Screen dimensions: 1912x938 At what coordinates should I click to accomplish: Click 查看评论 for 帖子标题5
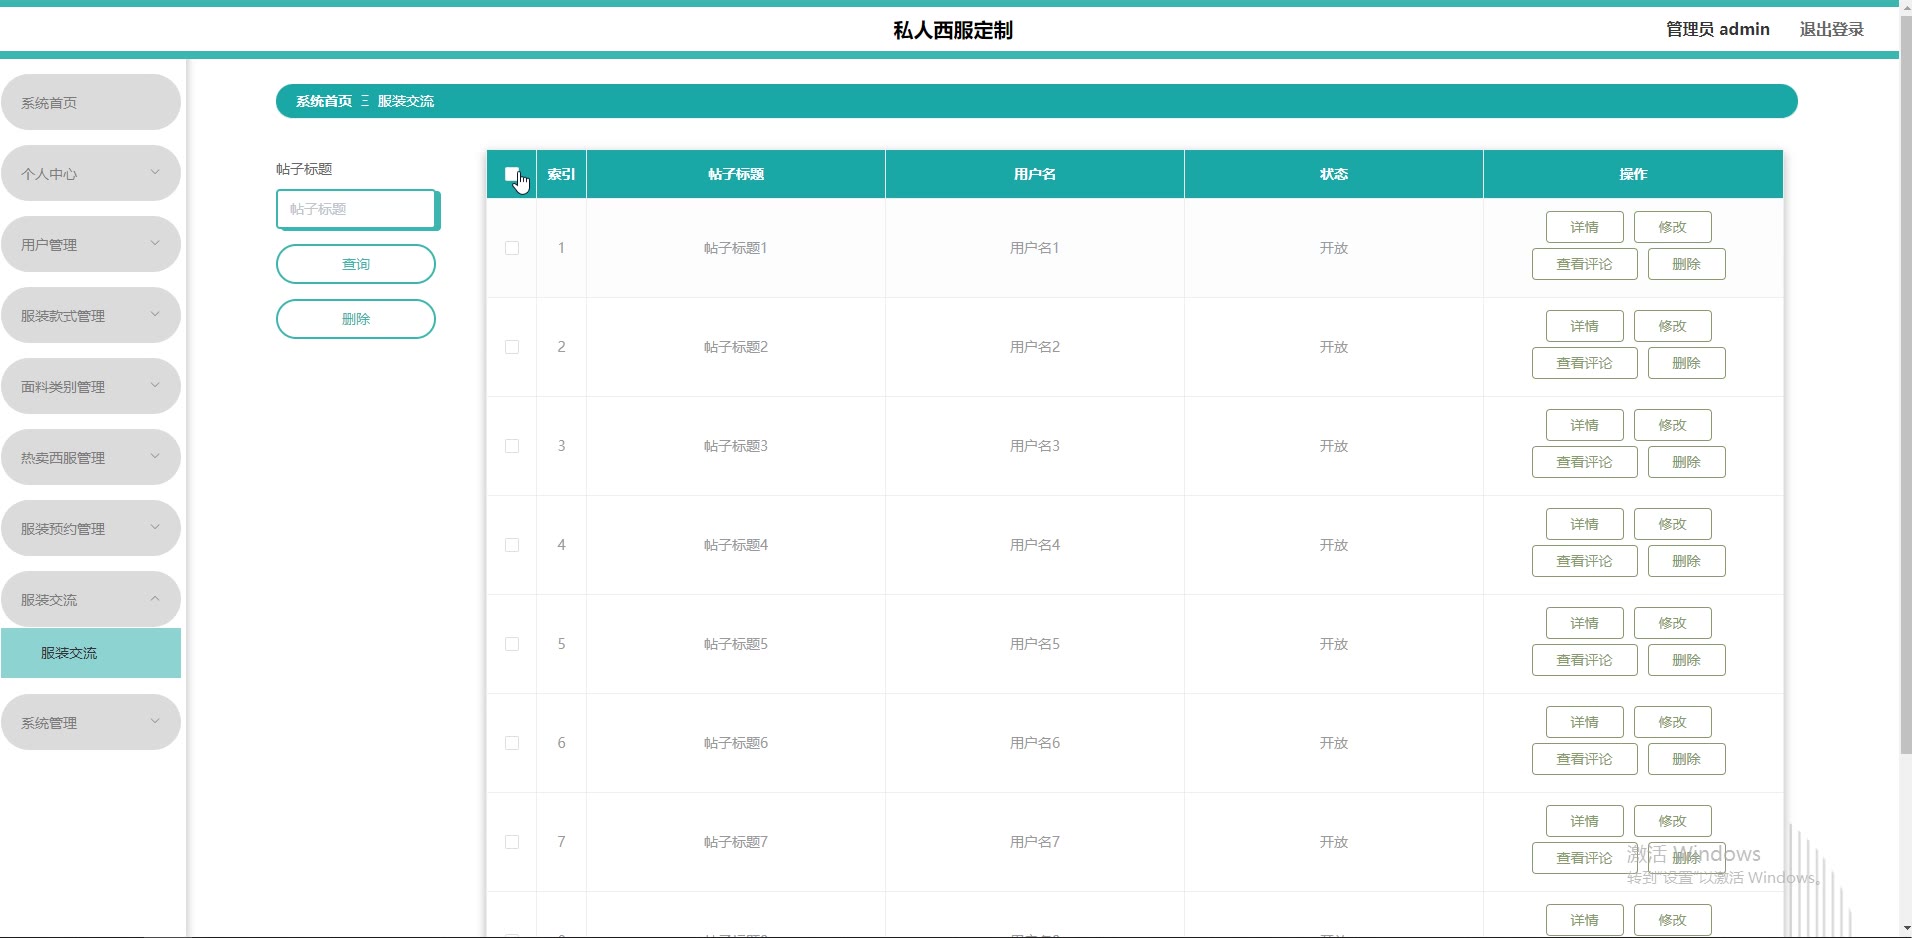1585,660
